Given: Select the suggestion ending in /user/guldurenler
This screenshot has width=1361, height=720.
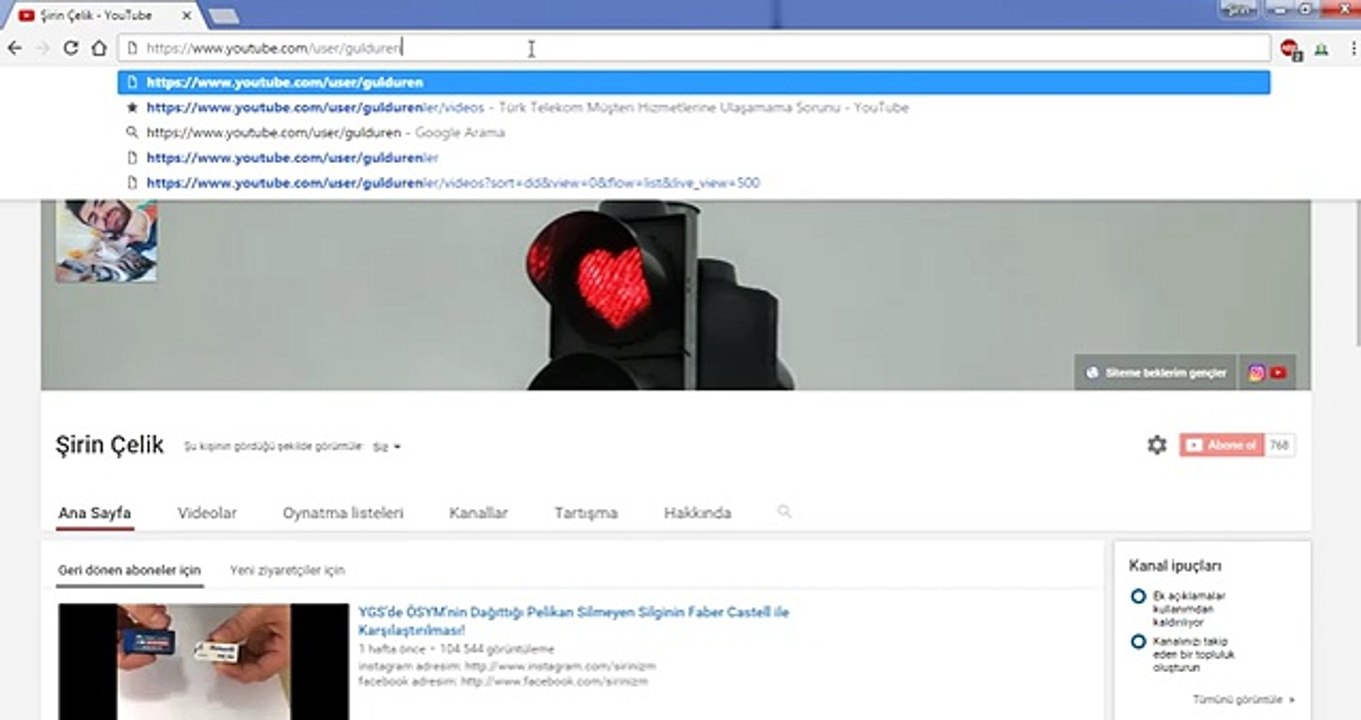Looking at the screenshot, I should click(694, 158).
